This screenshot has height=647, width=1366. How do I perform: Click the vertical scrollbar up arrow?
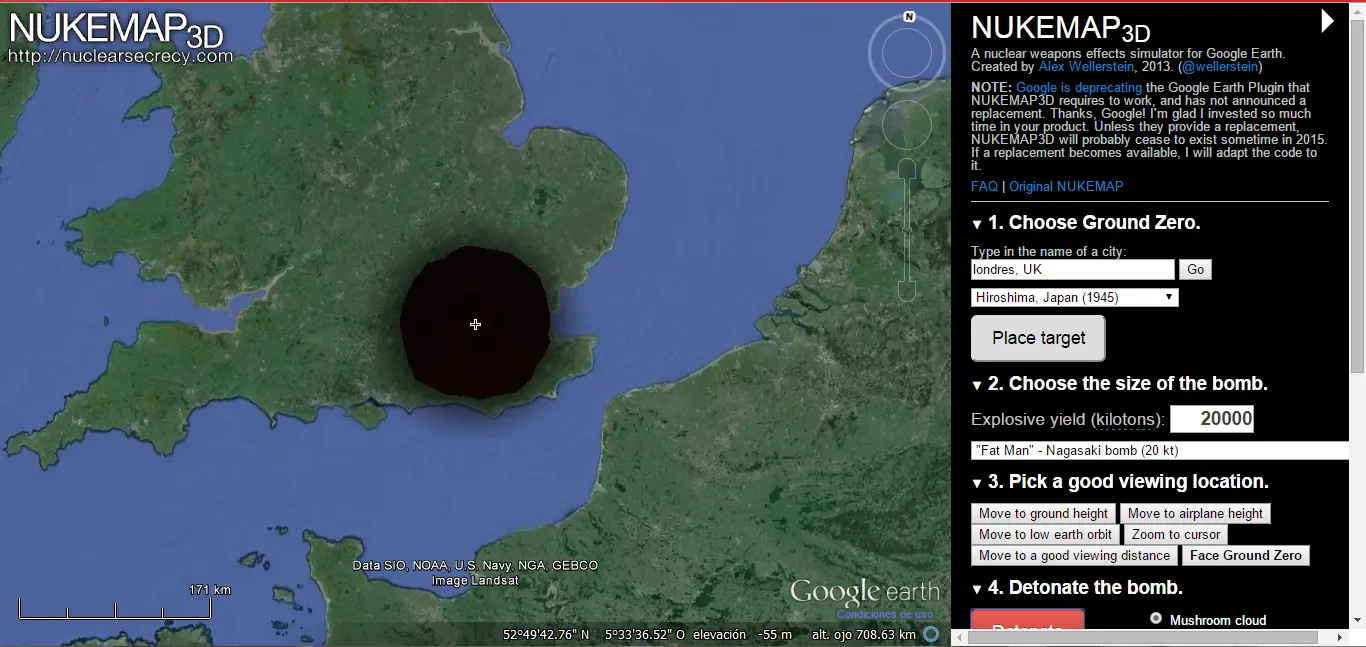[1358, 10]
